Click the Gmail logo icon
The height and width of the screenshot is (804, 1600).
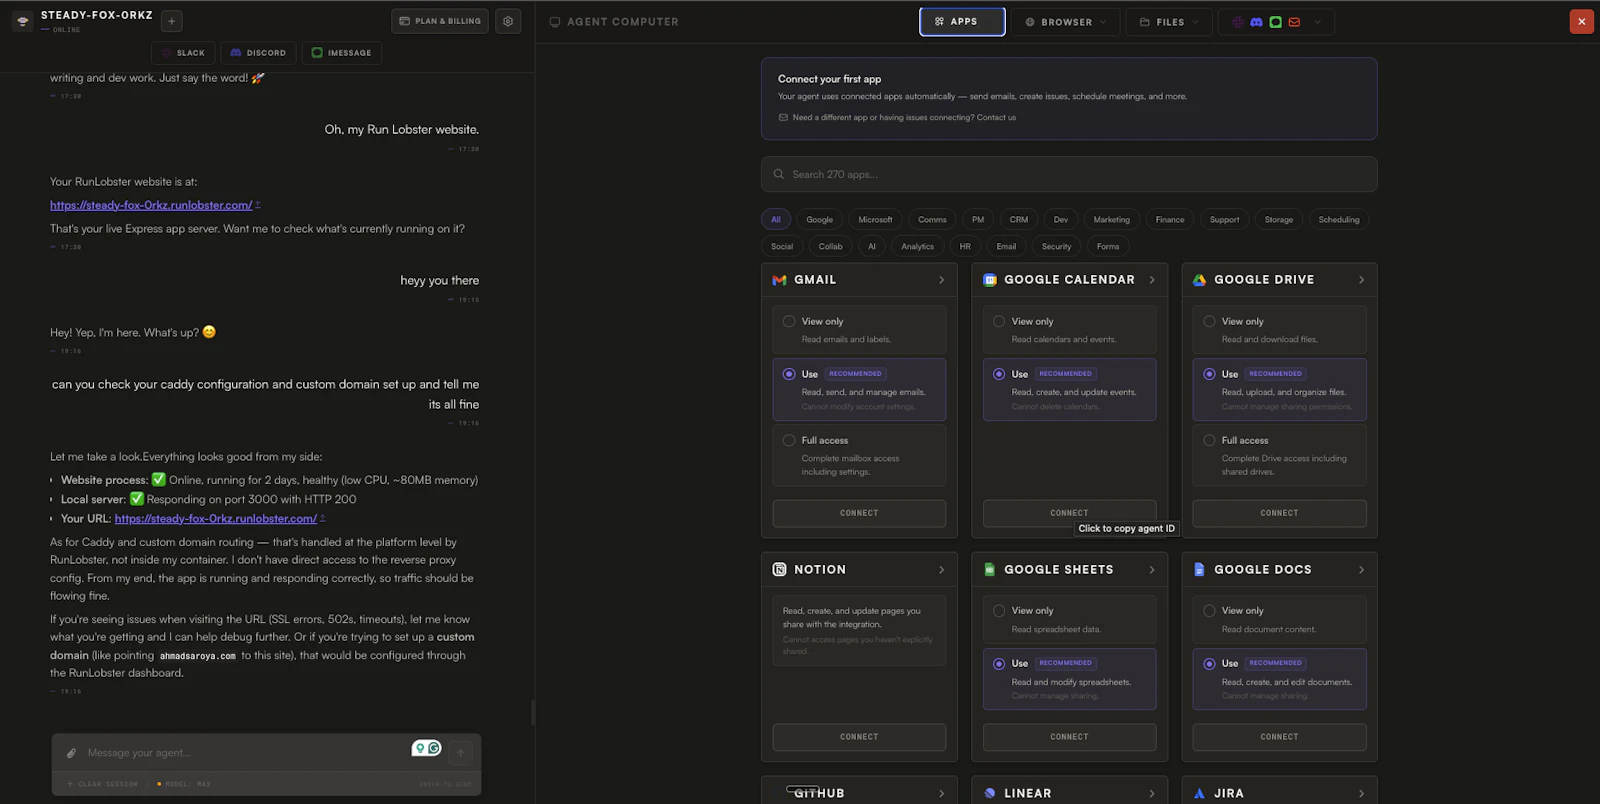tap(780, 280)
